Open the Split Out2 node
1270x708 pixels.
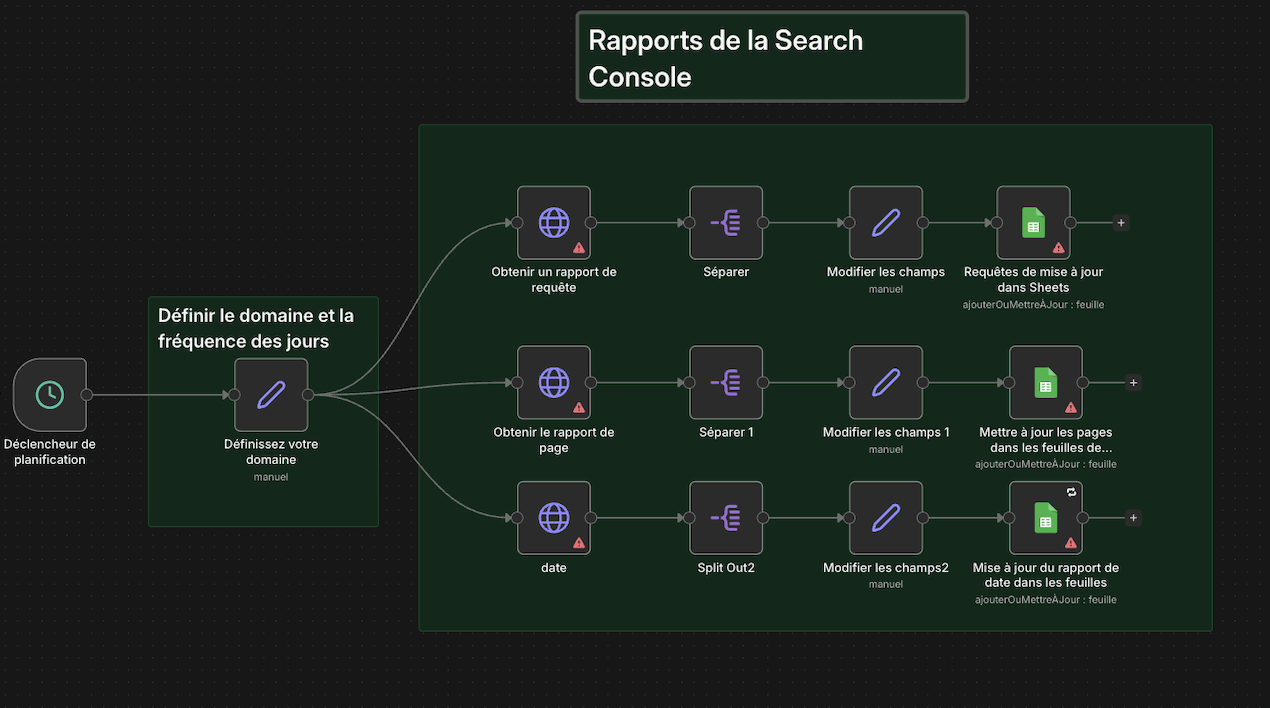[726, 518]
